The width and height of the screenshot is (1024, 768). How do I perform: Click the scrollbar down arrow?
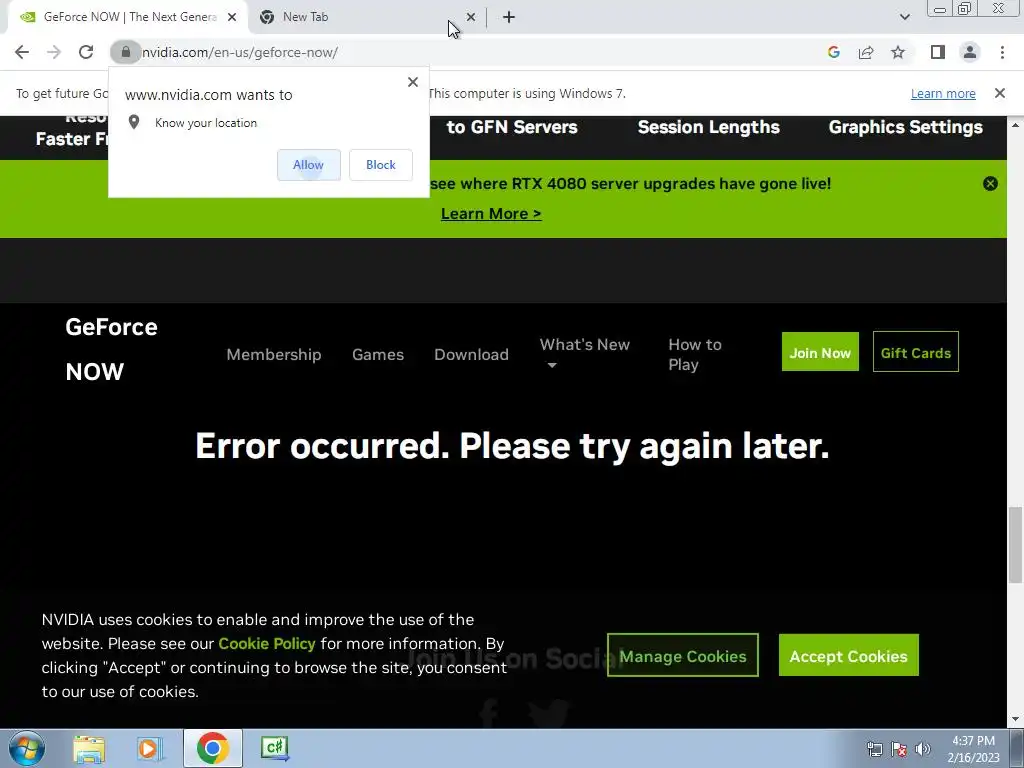coord(1015,719)
